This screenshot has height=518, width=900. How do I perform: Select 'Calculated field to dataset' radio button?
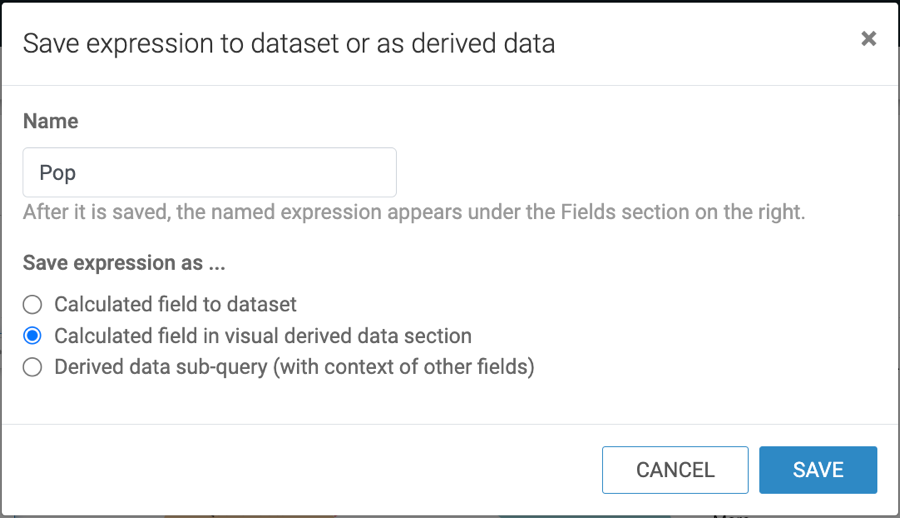click(x=33, y=304)
